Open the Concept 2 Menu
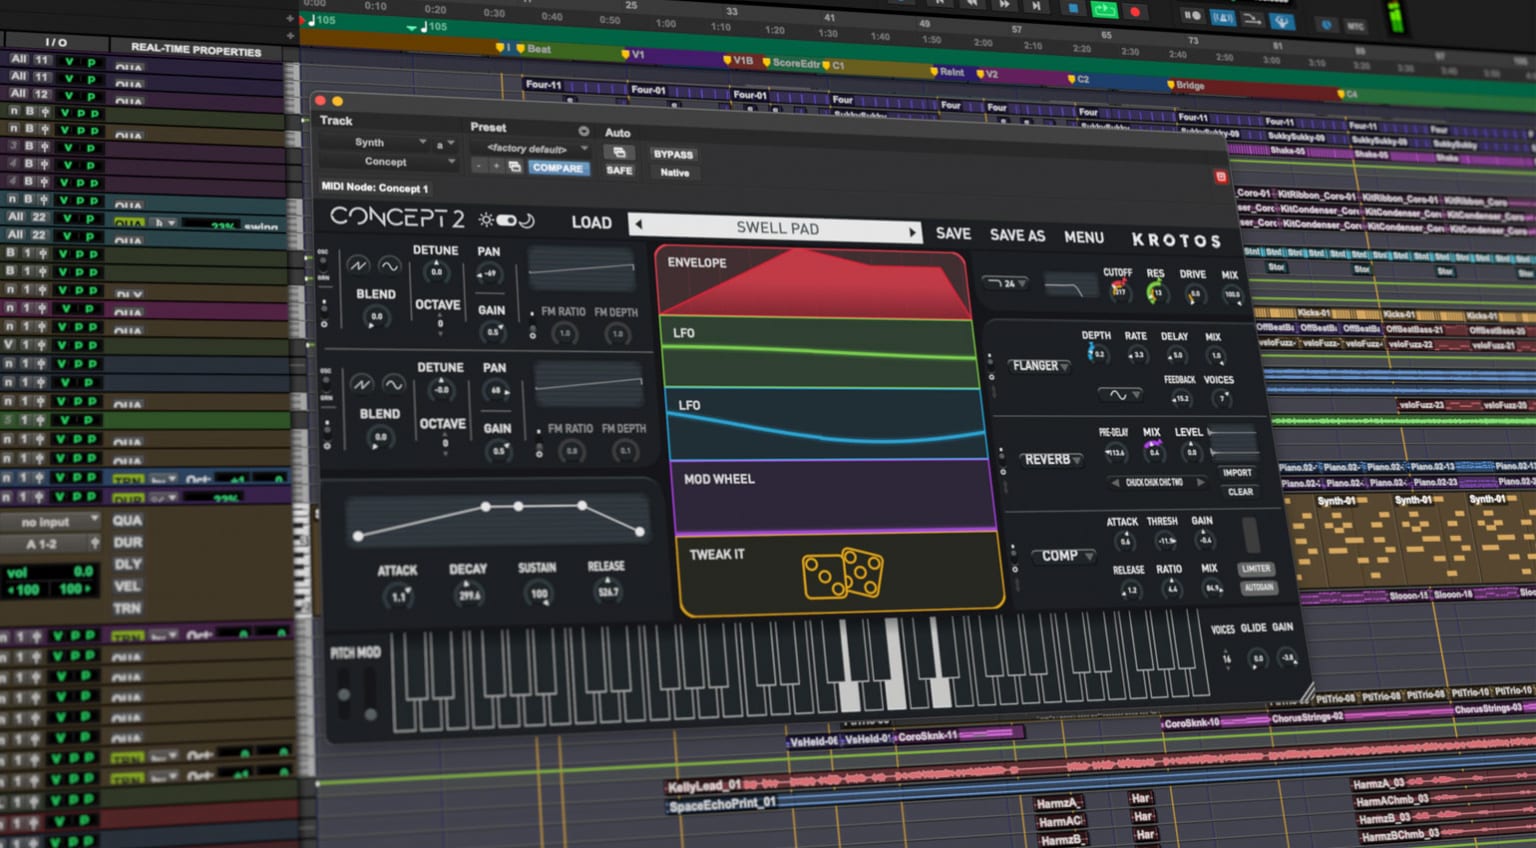1536x848 pixels. click(1084, 237)
